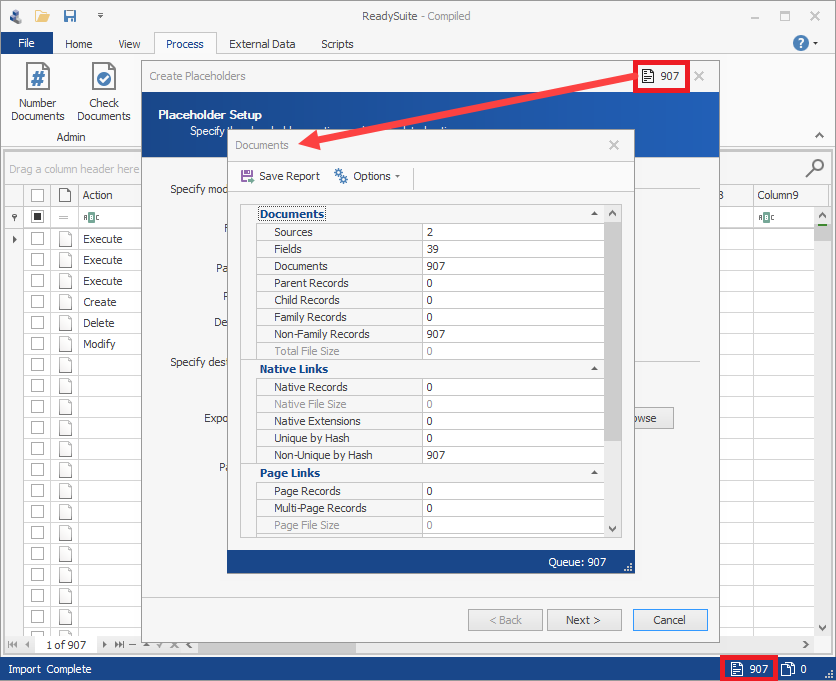Click the Save icon in quick access toolbar
Viewport: 836px width, 681px height.
point(68,15)
